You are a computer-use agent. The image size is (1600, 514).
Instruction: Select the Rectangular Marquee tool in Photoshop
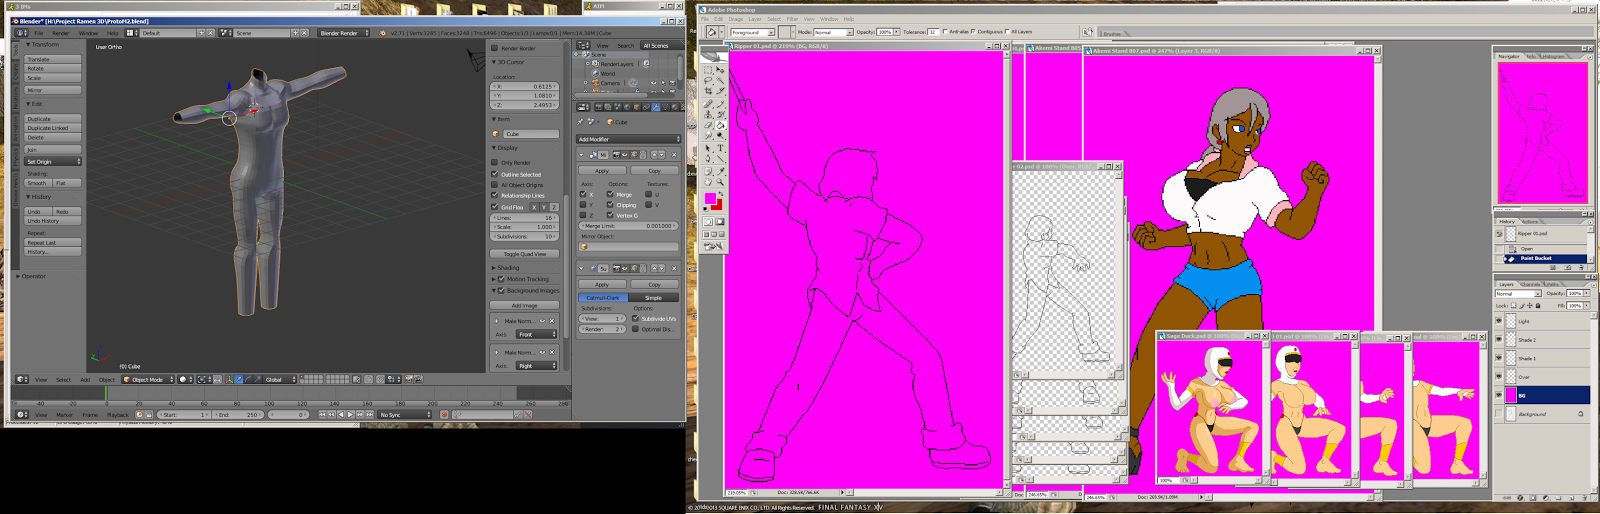708,69
